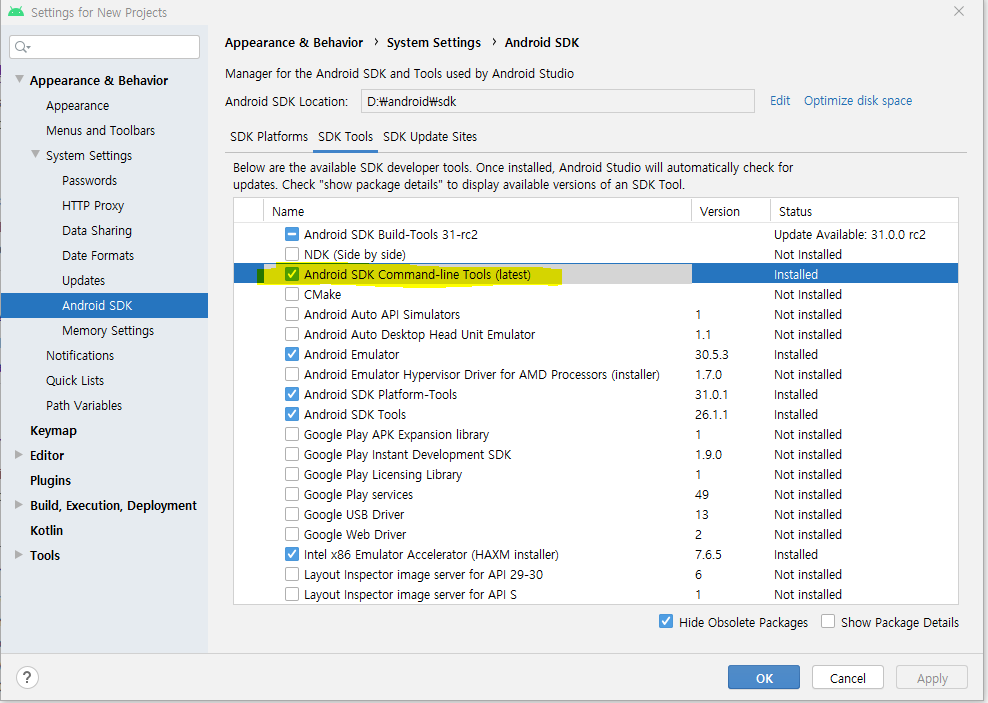Toggle Android SDK Build-Tools 31-rc2 checkbox
The width and height of the screenshot is (988, 703).
pyautogui.click(x=292, y=234)
